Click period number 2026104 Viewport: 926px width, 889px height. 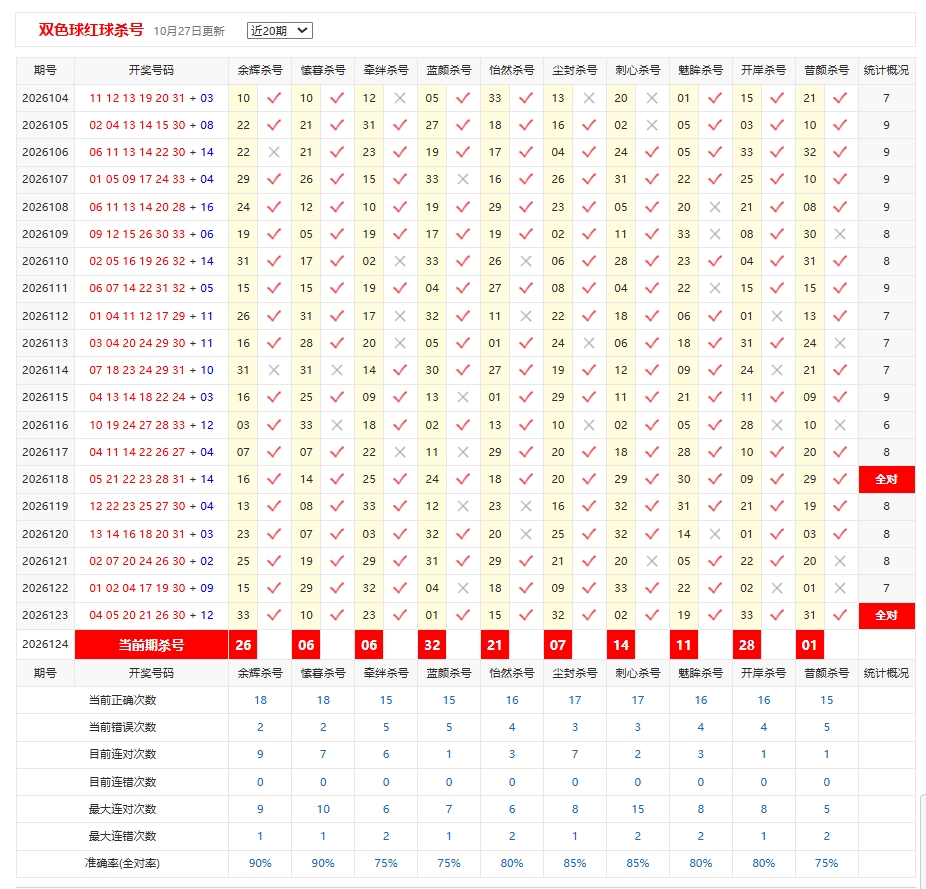pyautogui.click(x=45, y=98)
